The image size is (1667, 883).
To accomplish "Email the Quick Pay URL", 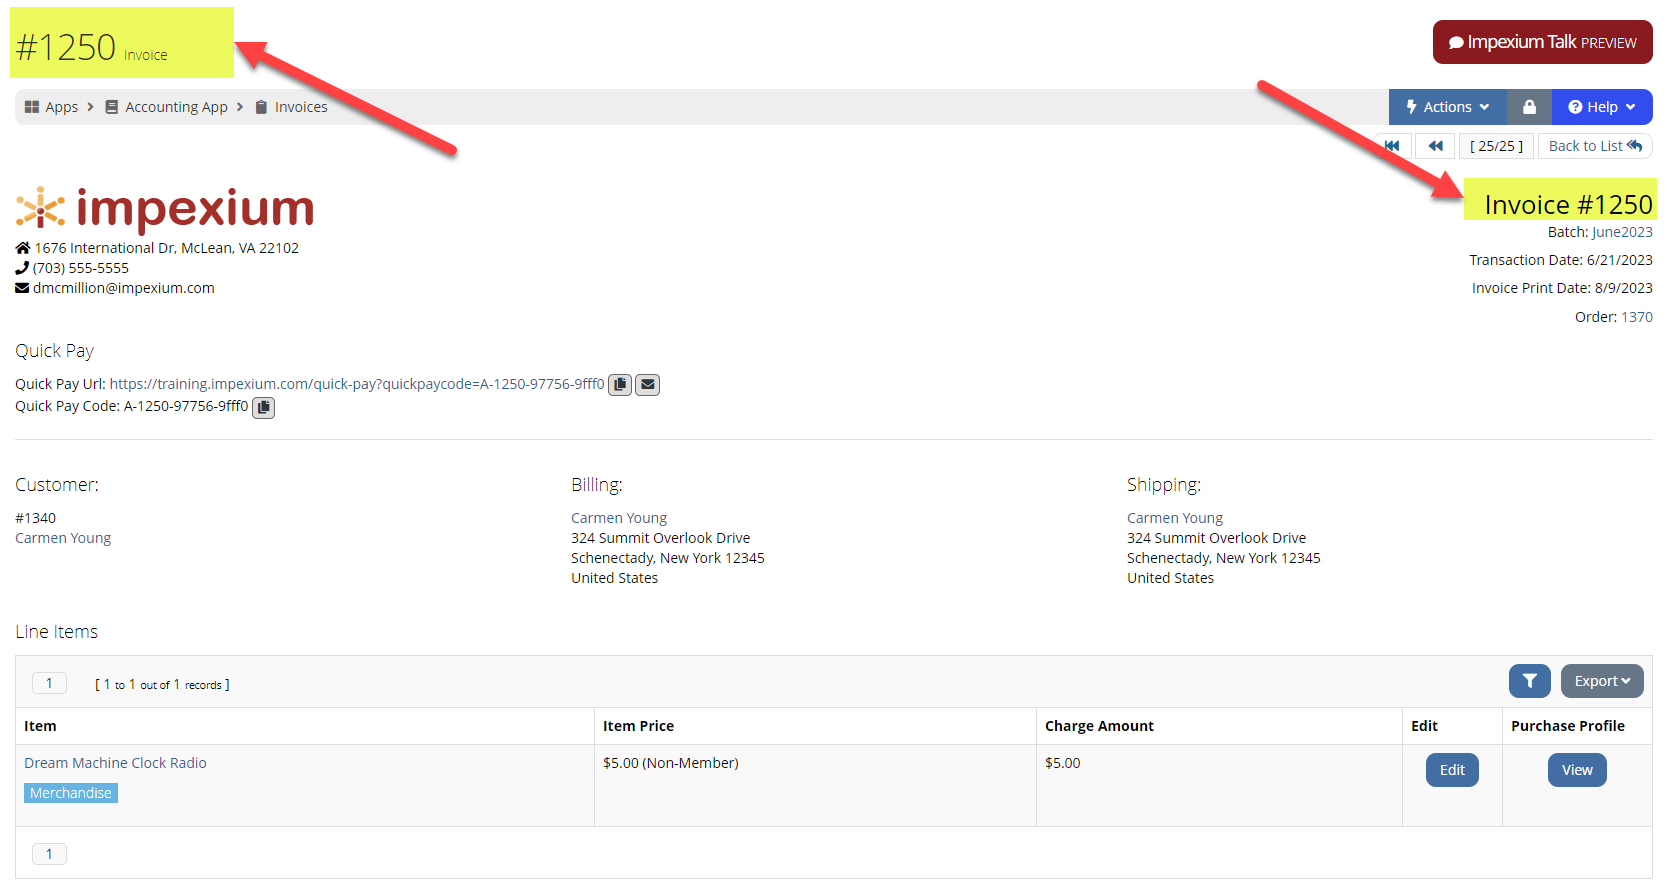I will pyautogui.click(x=648, y=384).
